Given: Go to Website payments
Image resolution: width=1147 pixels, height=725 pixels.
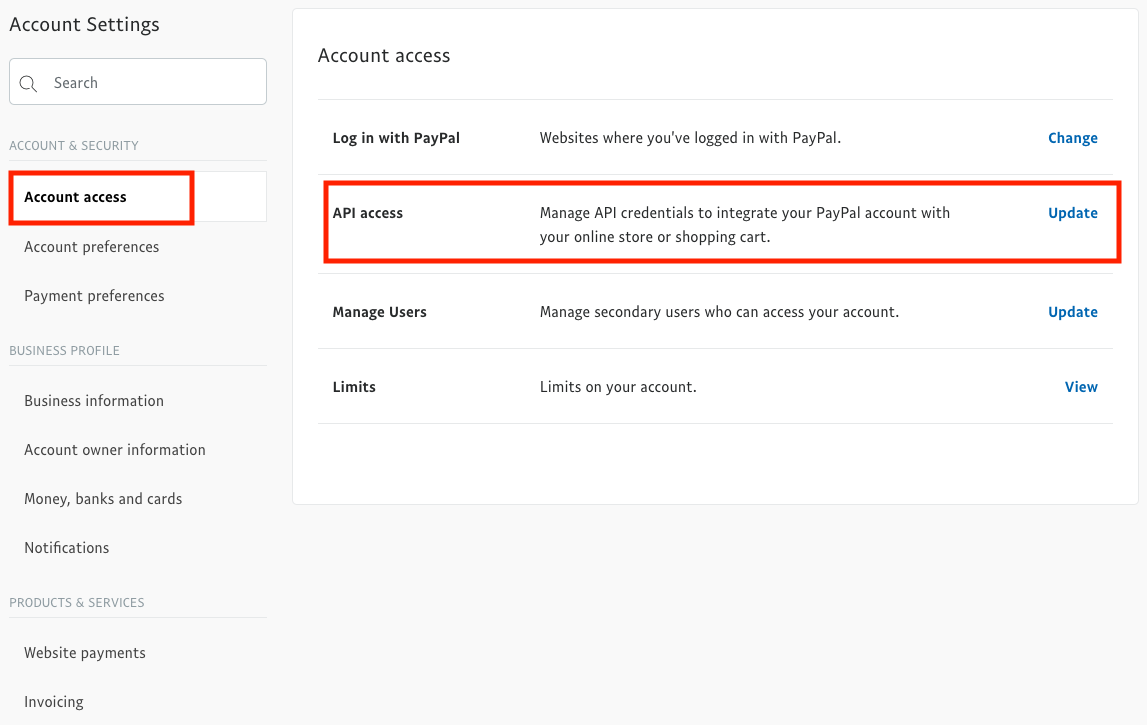Looking at the screenshot, I should pyautogui.click(x=85, y=653).
